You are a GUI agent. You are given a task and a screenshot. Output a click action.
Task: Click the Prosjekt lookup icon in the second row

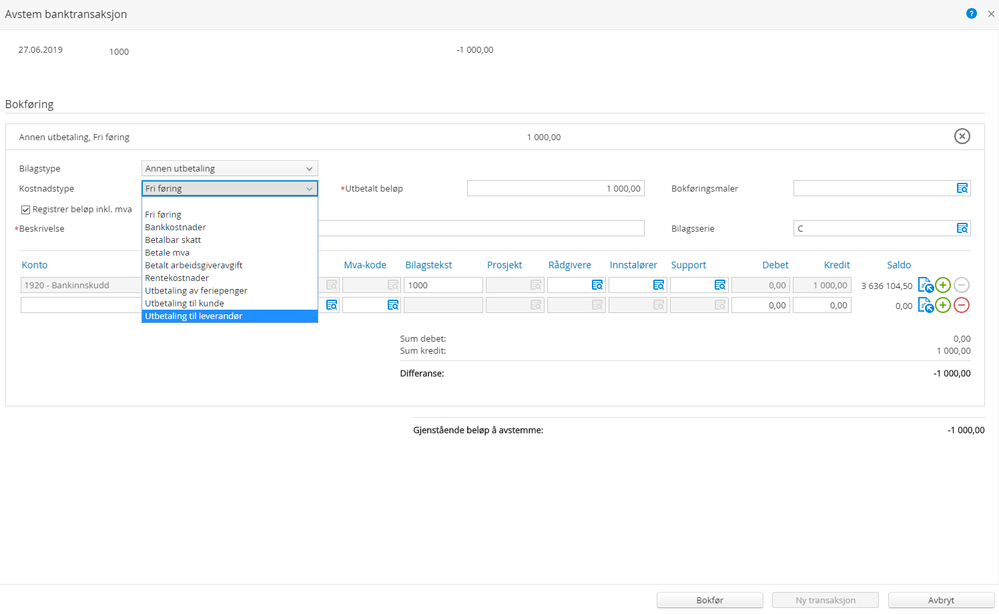click(536, 305)
